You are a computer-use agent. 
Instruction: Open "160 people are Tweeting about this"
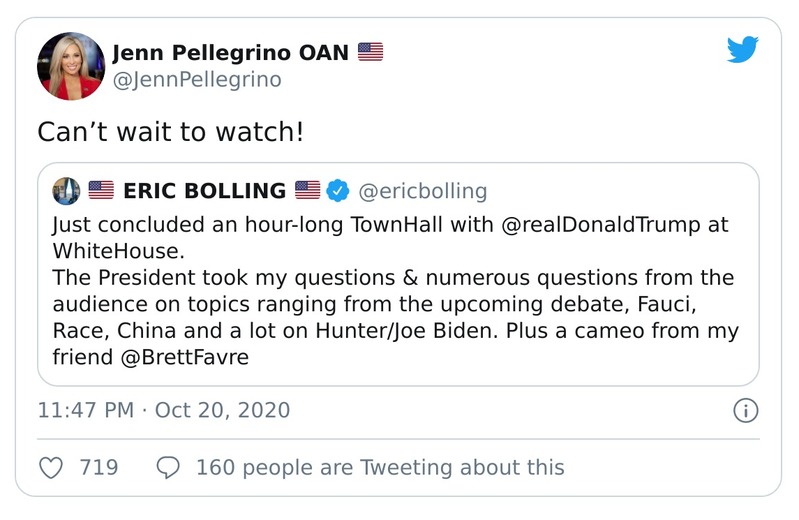(x=380, y=467)
